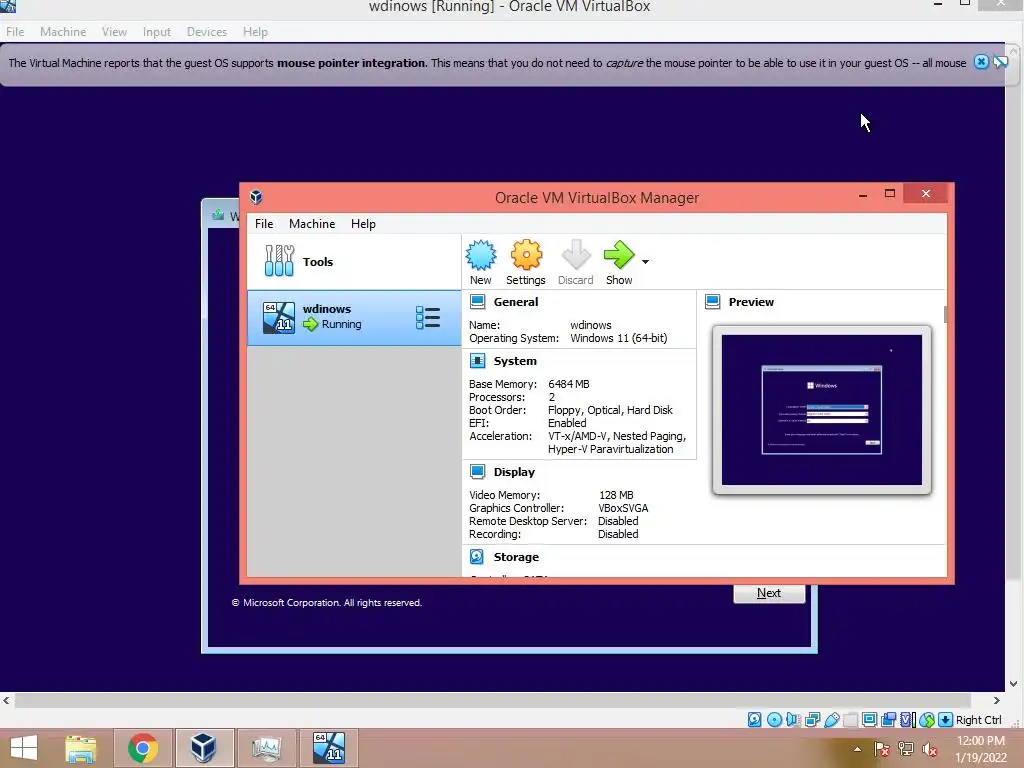Image resolution: width=1024 pixels, height=768 pixels.
Task: Open Help menu in VirtualBox Manager
Action: 363,223
